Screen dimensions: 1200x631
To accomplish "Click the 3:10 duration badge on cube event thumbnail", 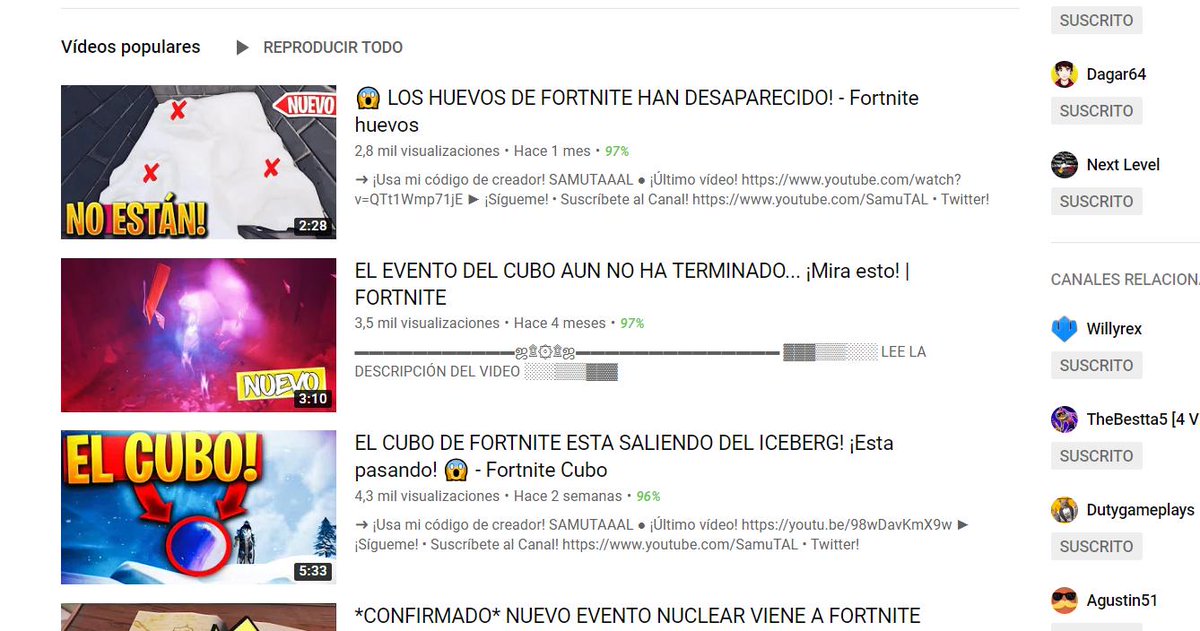I will tap(313, 399).
